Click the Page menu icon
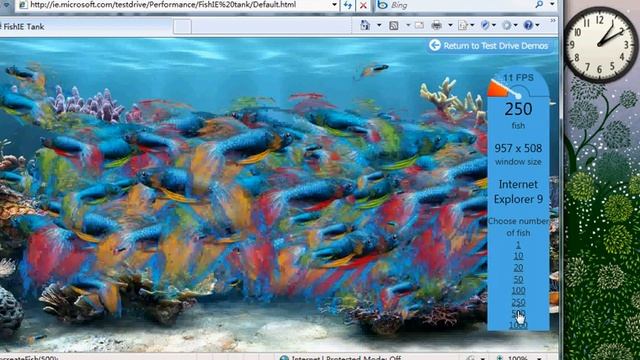640x360 pixels. coord(462,25)
